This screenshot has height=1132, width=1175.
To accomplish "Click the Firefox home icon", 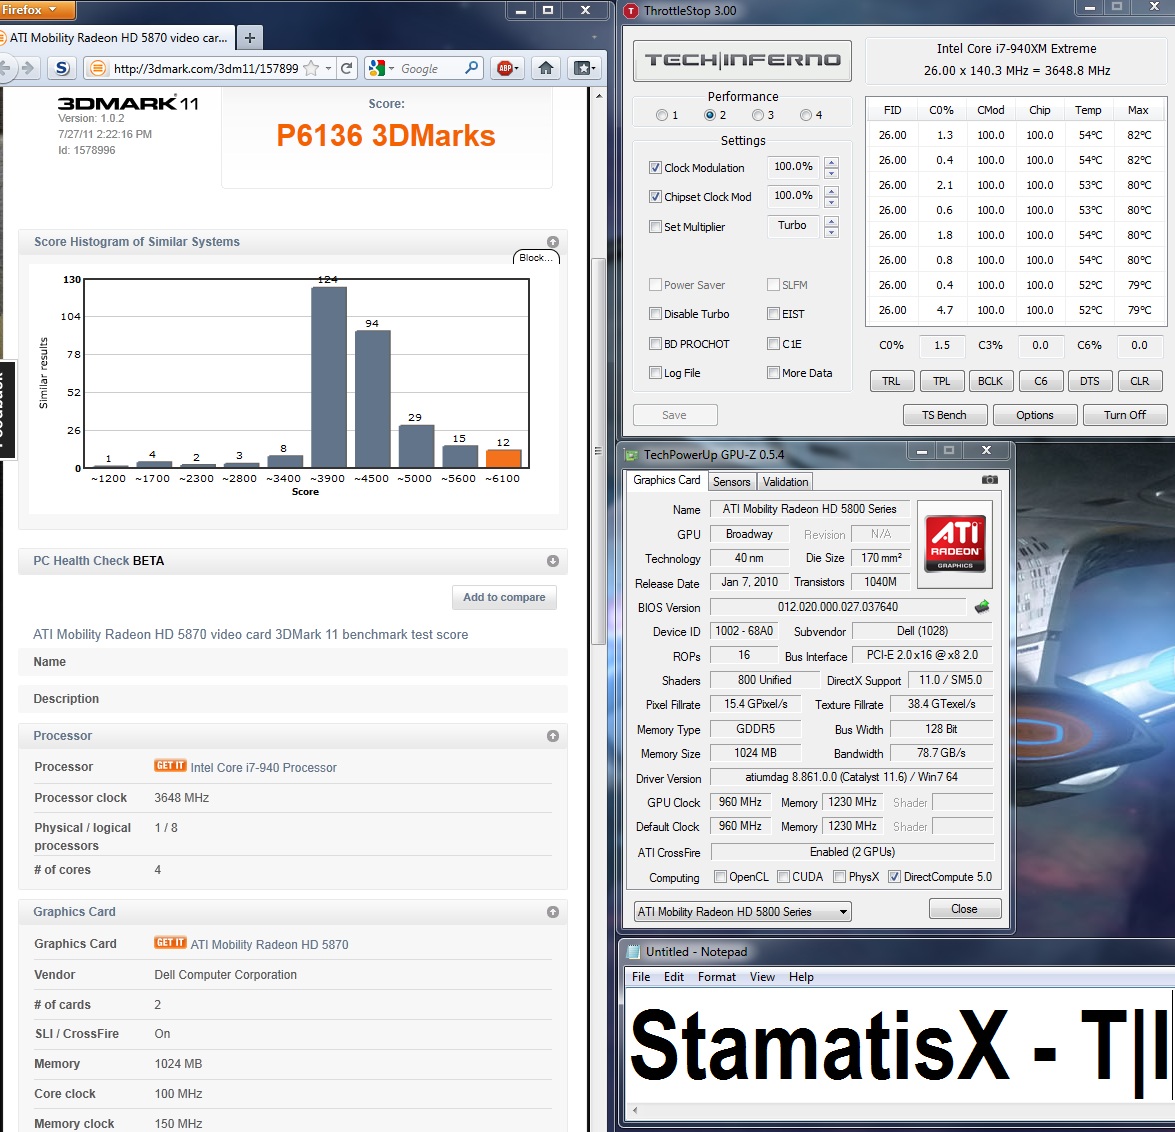I will point(546,68).
